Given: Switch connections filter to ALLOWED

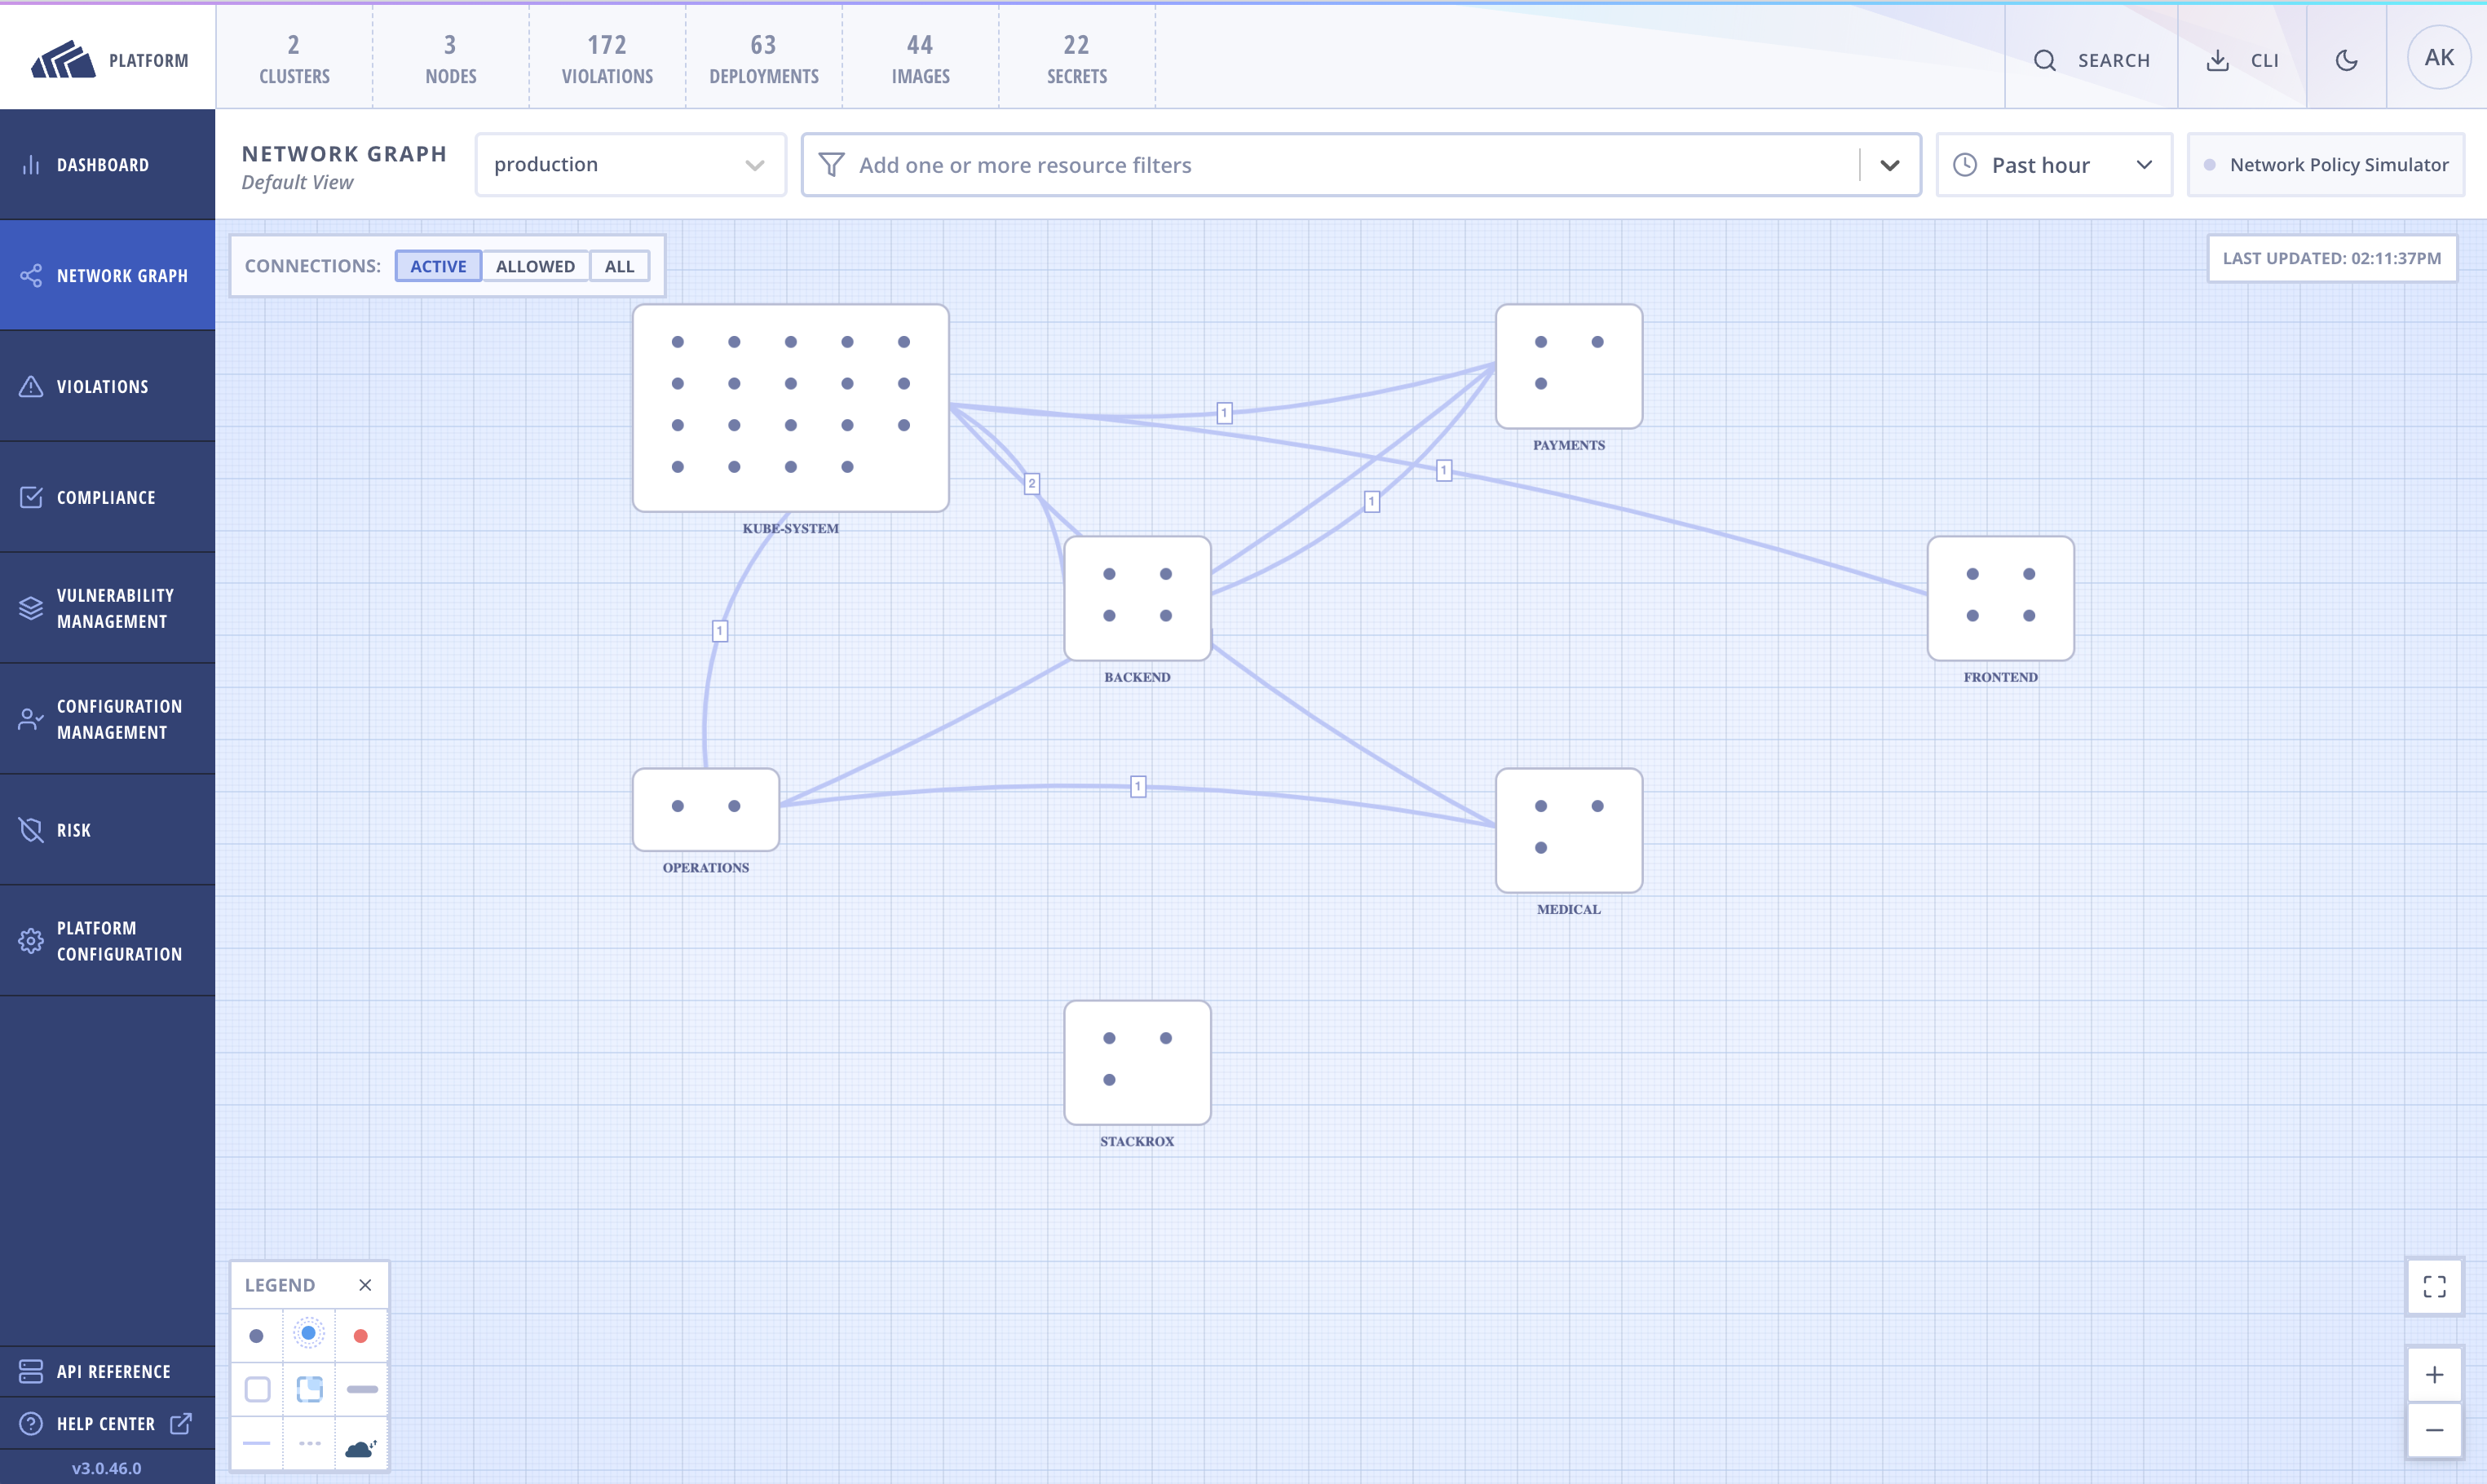Looking at the screenshot, I should (x=536, y=265).
